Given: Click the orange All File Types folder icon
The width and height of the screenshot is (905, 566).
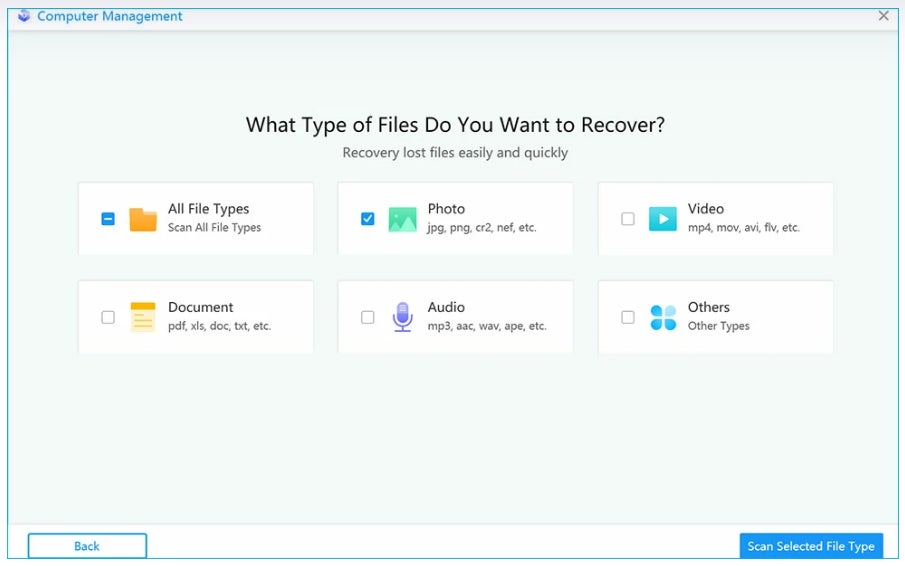Looking at the screenshot, I should coord(143,219).
